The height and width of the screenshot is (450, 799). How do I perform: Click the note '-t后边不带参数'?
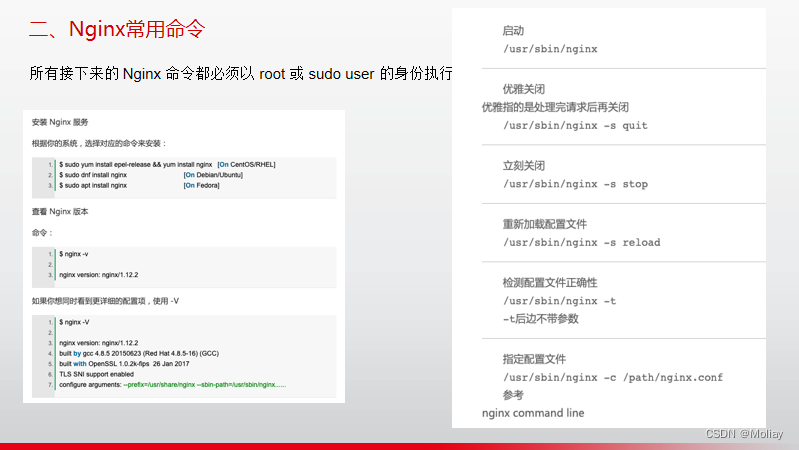coord(541,319)
